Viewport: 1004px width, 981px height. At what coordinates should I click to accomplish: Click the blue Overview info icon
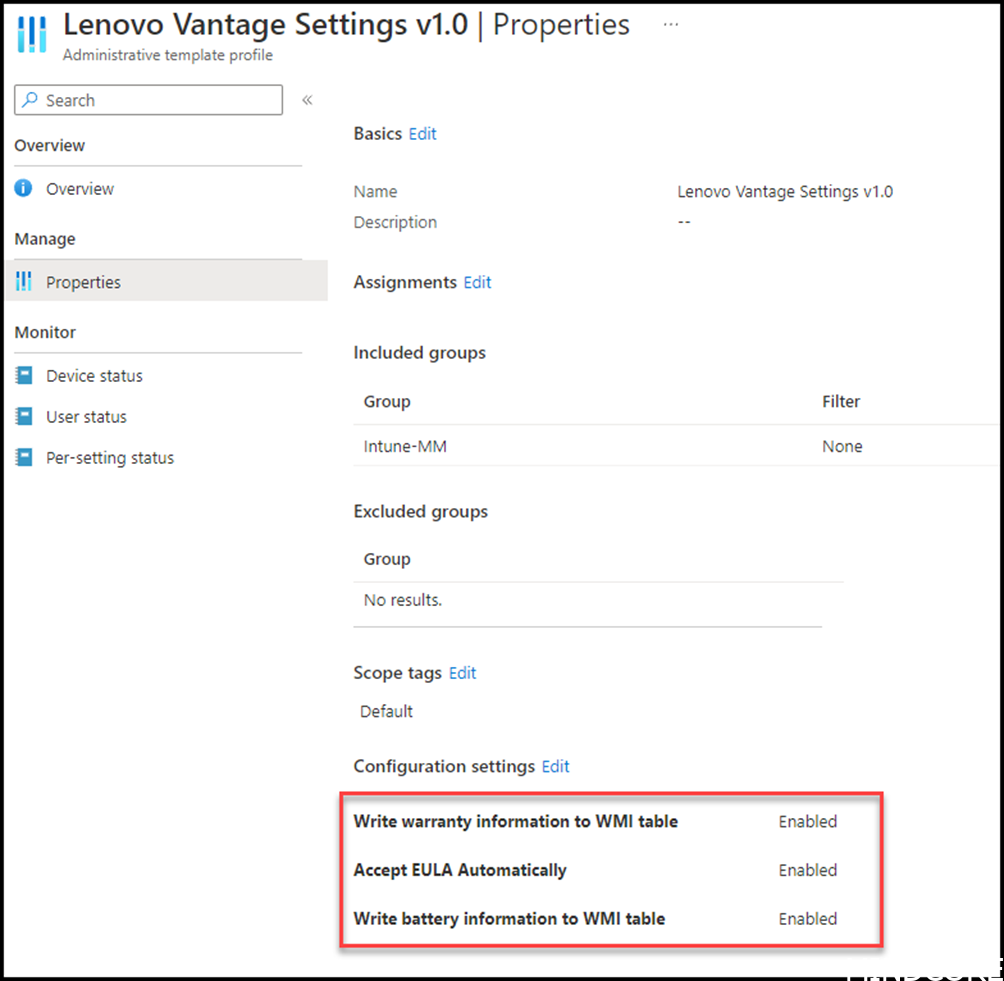pyautogui.click(x=23, y=188)
